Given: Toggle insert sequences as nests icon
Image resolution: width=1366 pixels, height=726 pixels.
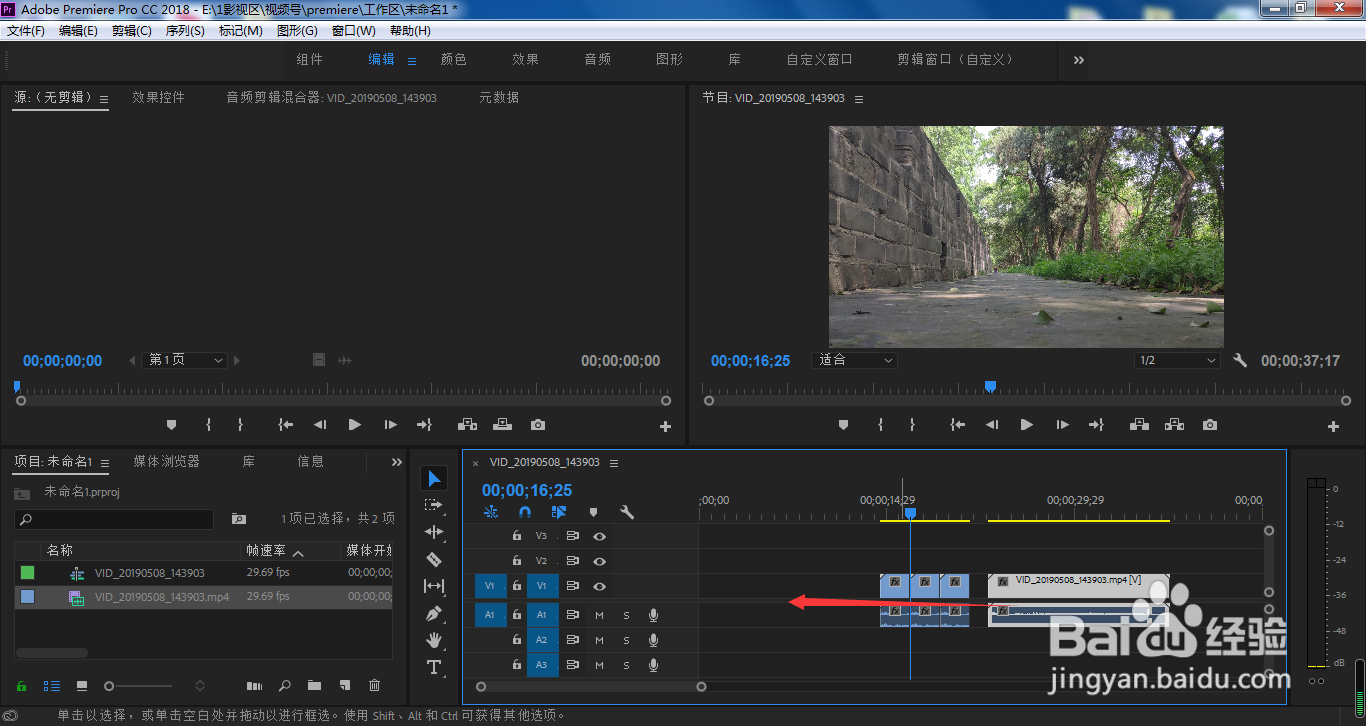Looking at the screenshot, I should tap(491, 512).
